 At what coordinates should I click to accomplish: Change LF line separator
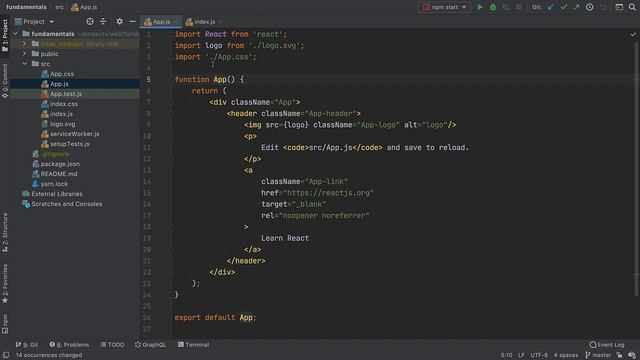click(521, 355)
